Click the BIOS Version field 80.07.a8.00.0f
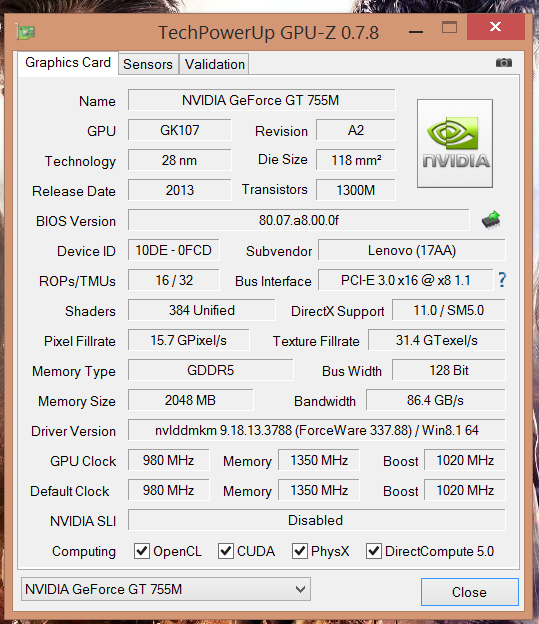Viewport: 539px width, 624px height. (x=299, y=220)
